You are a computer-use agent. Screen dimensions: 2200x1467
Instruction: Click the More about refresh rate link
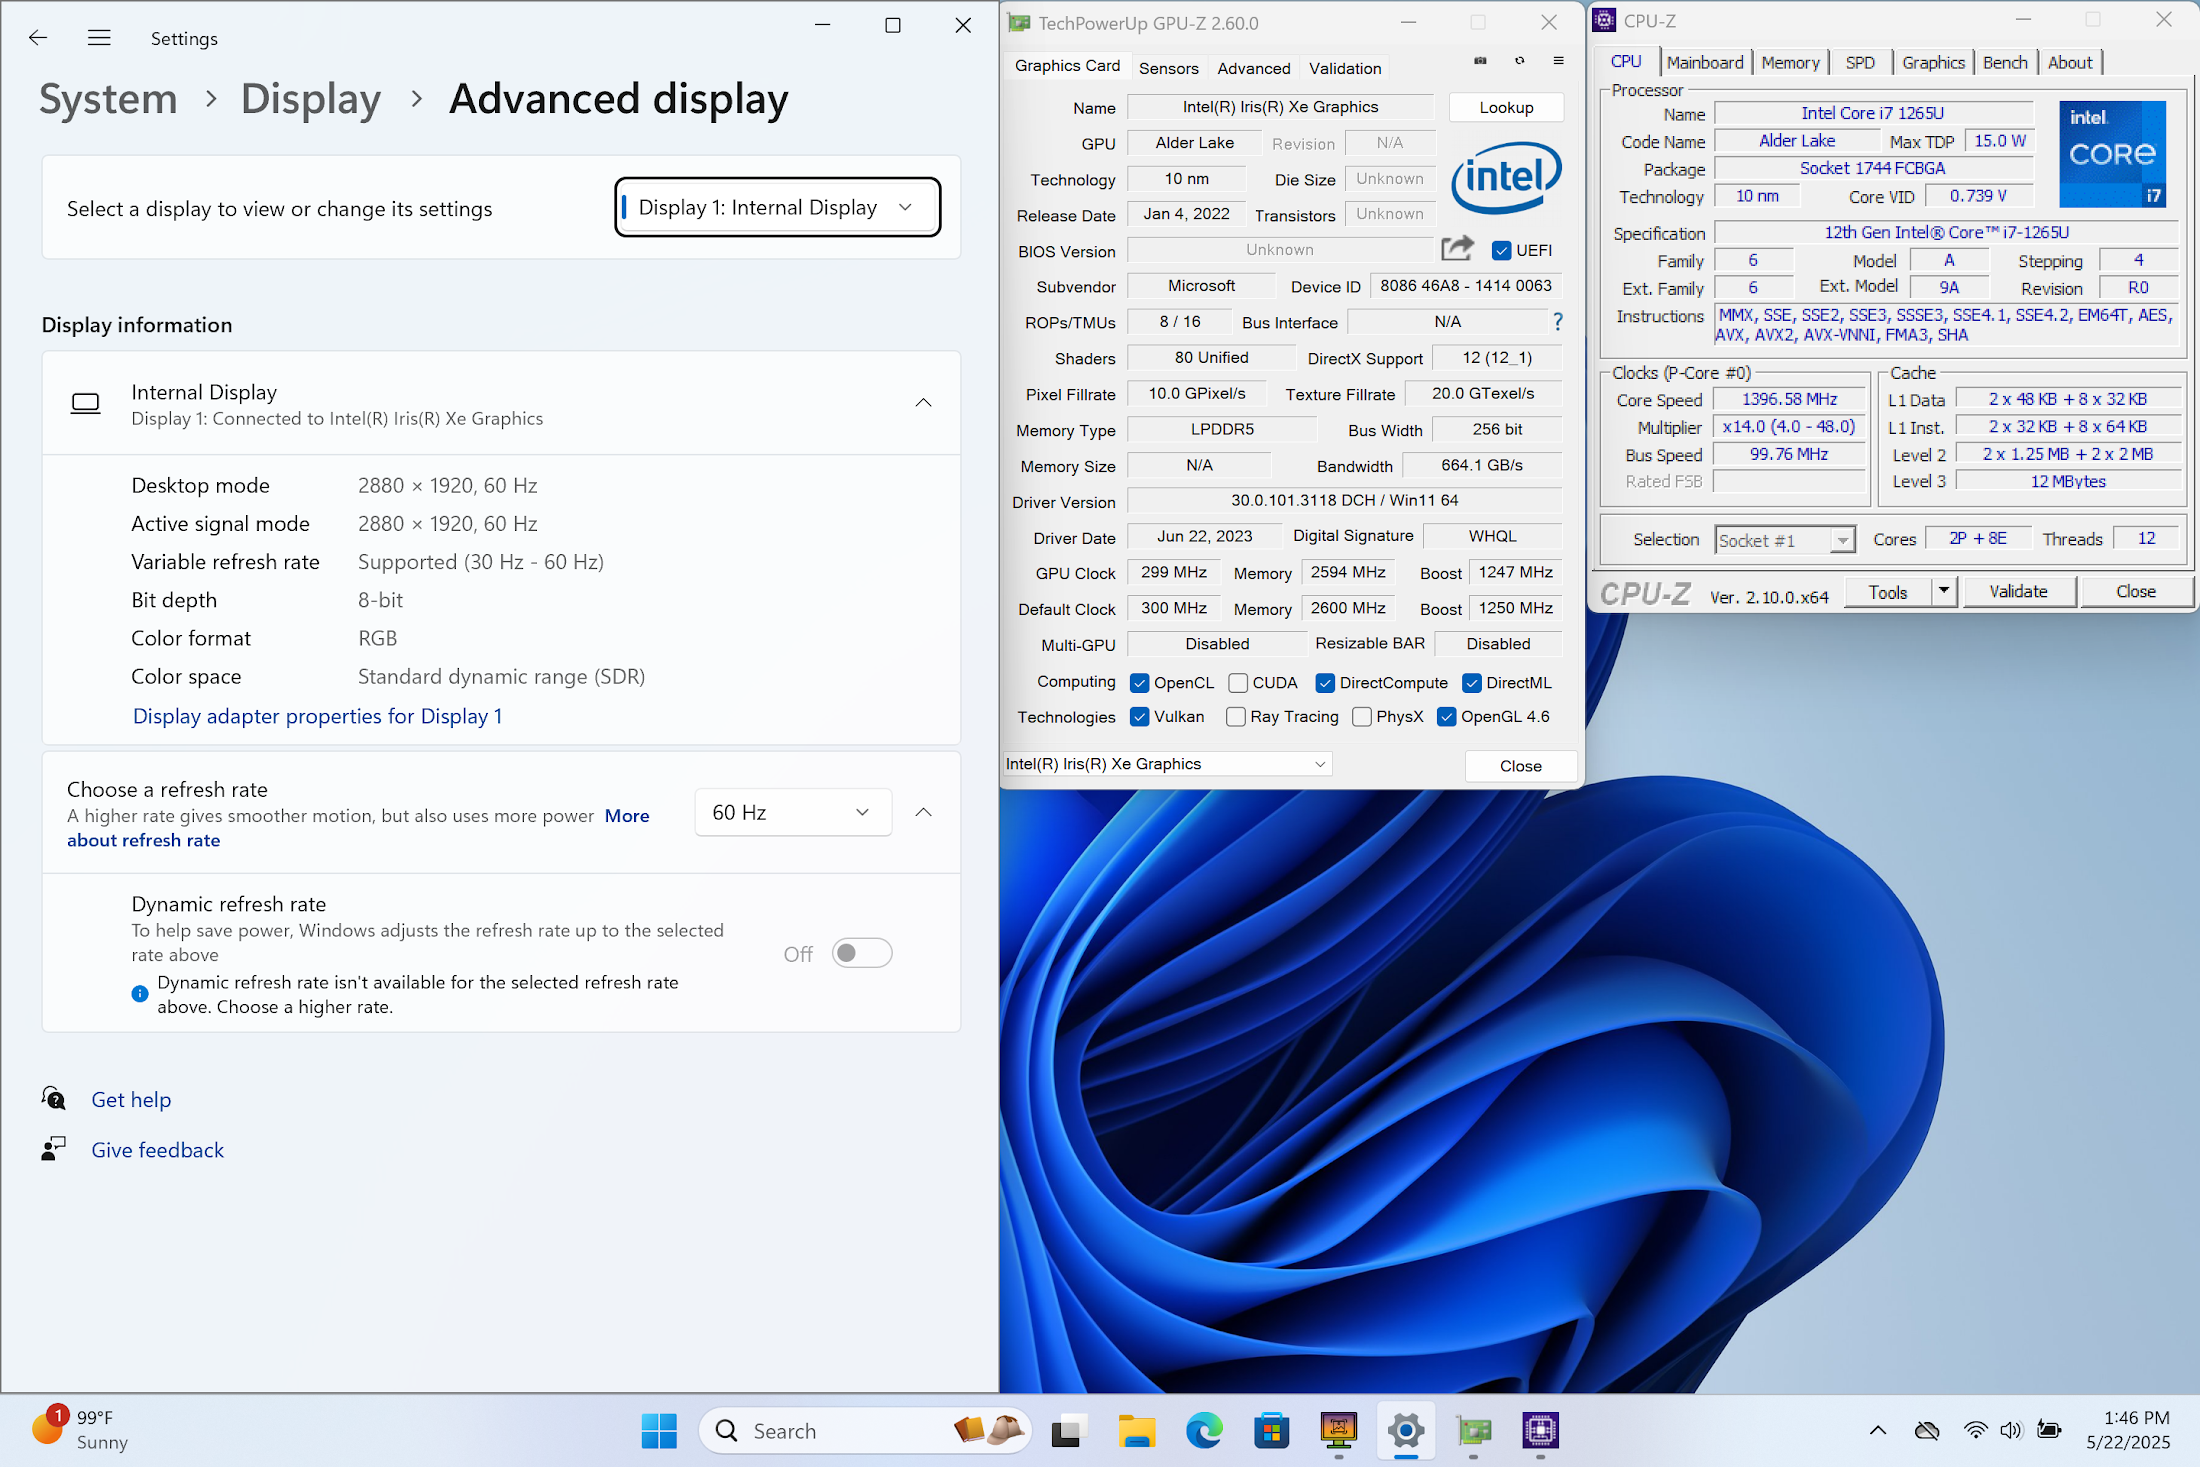point(358,828)
